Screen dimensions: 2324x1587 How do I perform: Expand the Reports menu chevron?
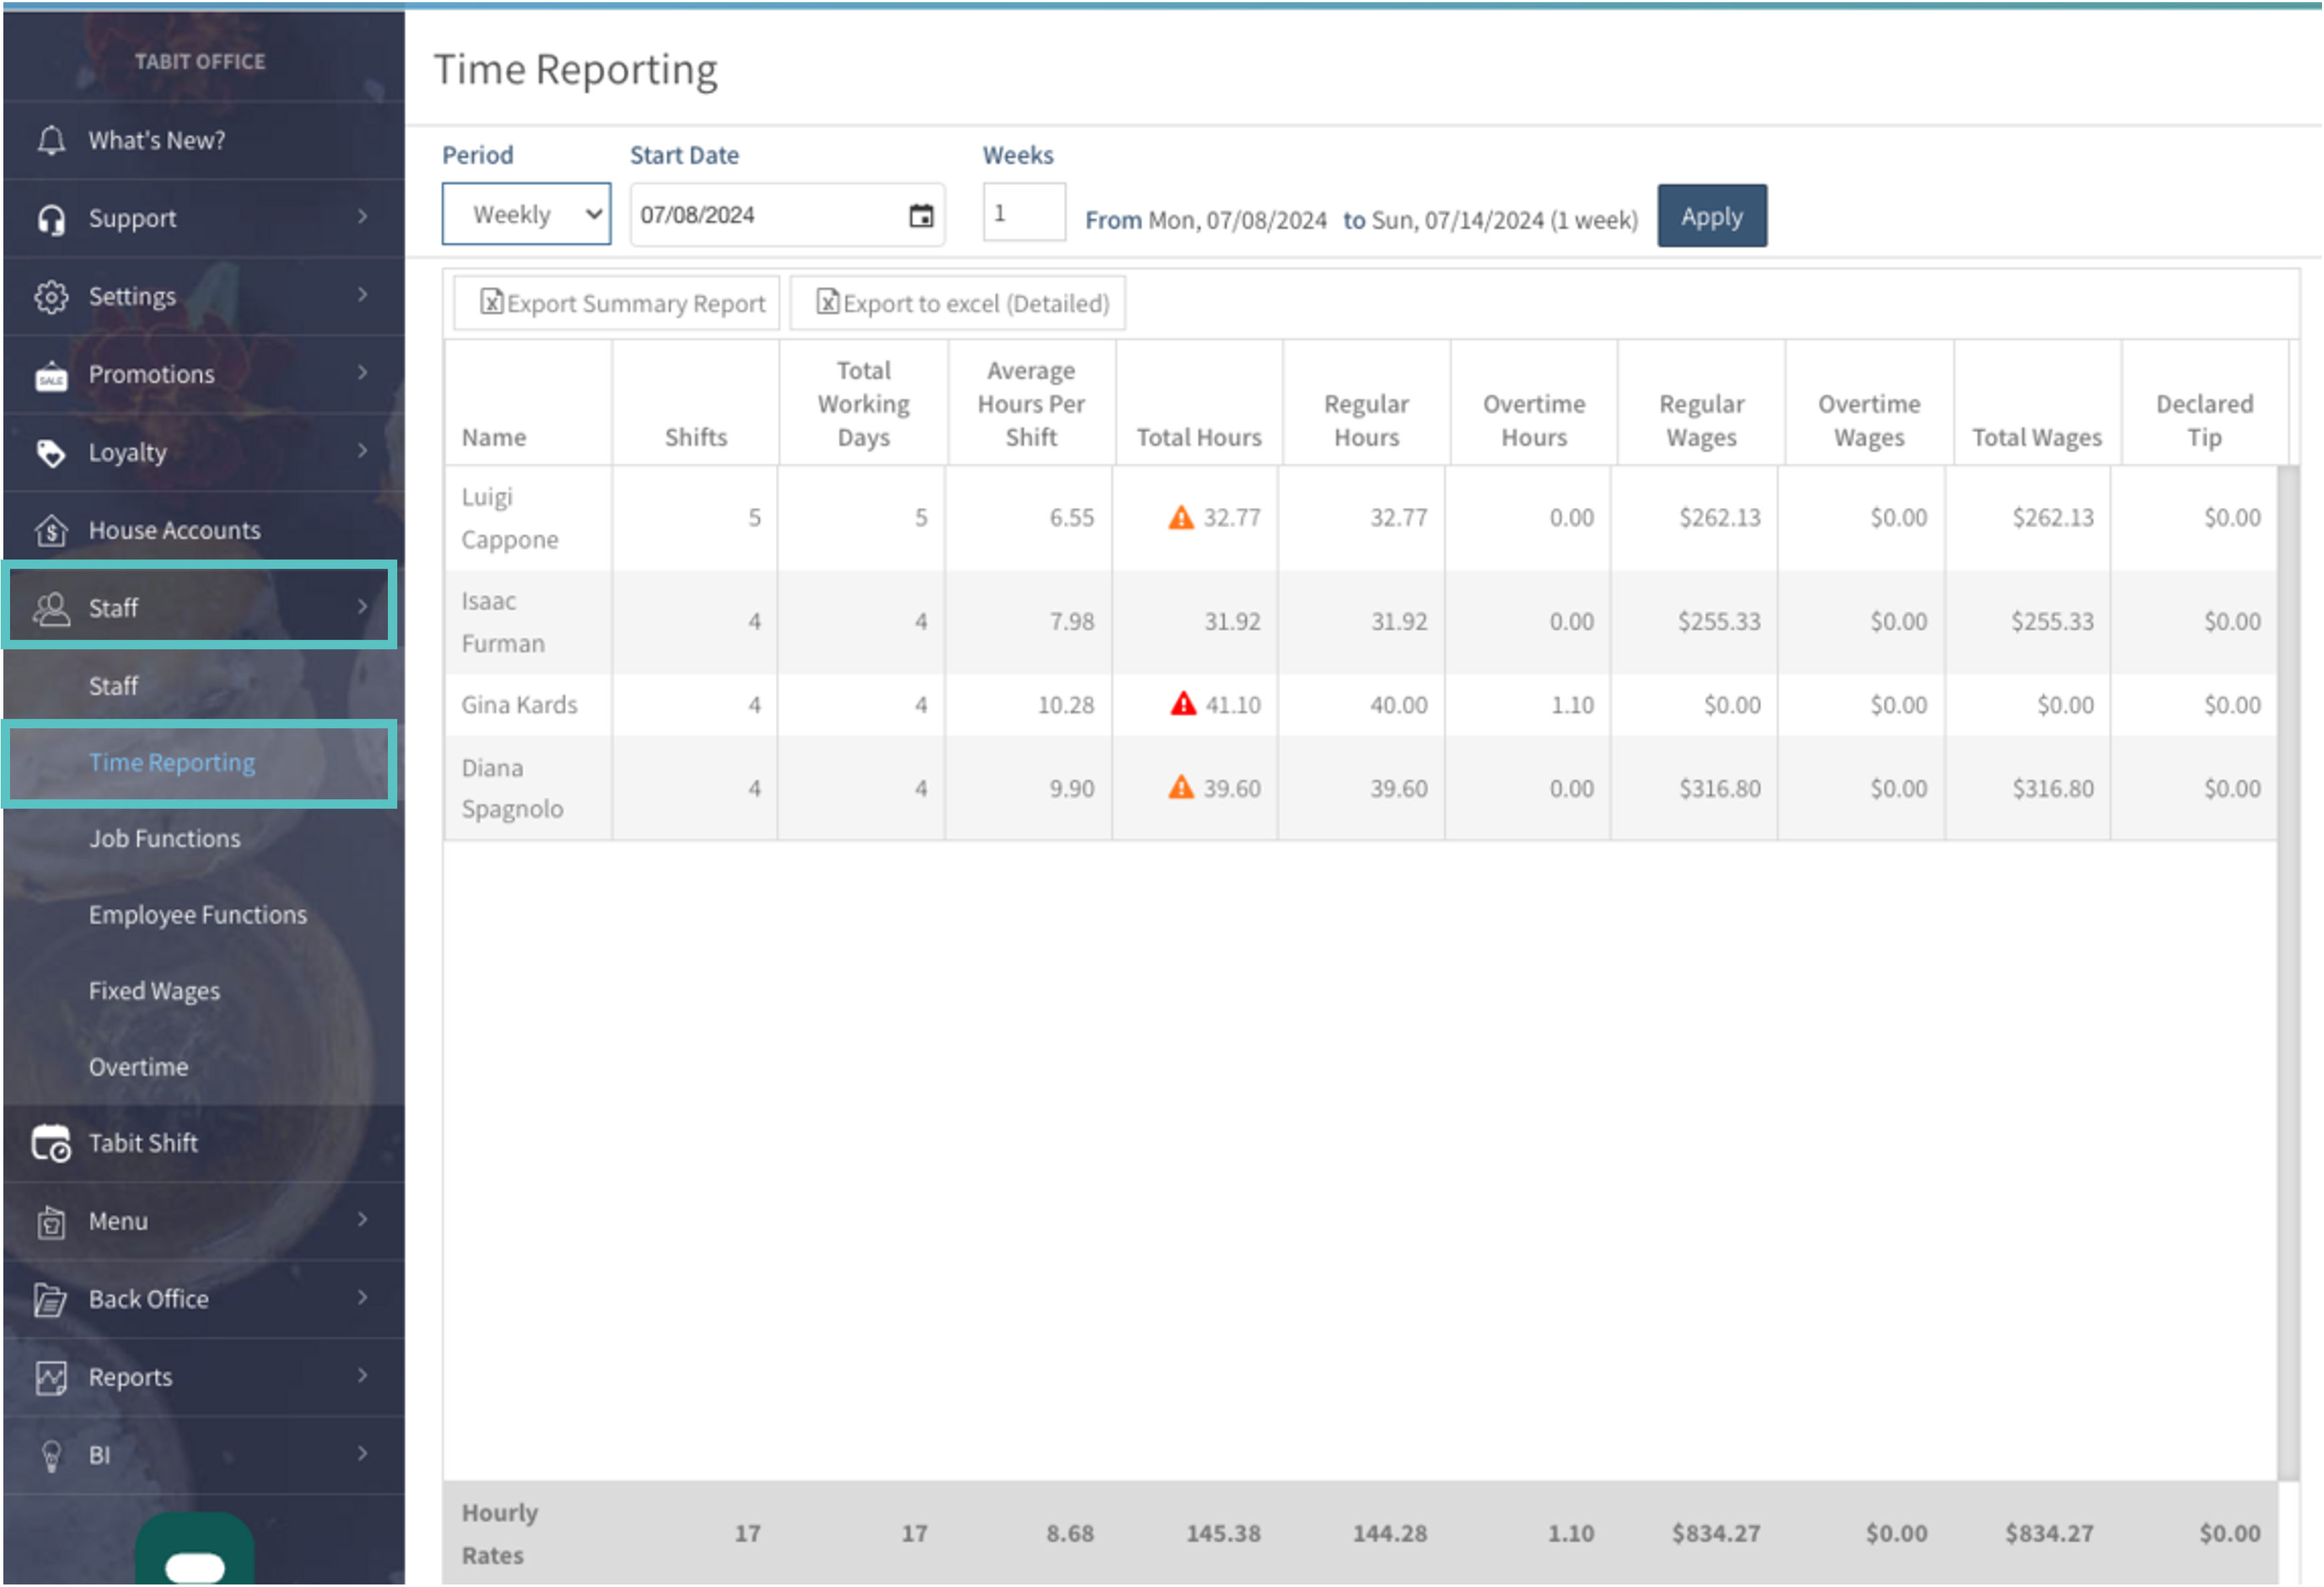point(362,1376)
